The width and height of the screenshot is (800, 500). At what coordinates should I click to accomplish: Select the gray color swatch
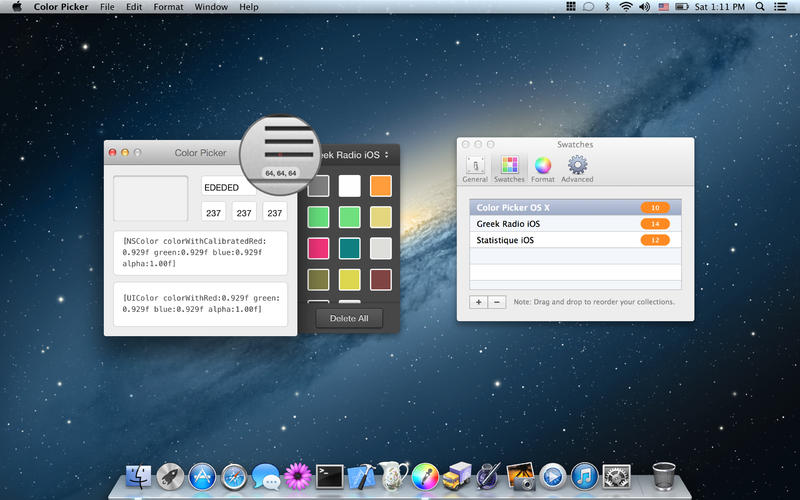319,186
